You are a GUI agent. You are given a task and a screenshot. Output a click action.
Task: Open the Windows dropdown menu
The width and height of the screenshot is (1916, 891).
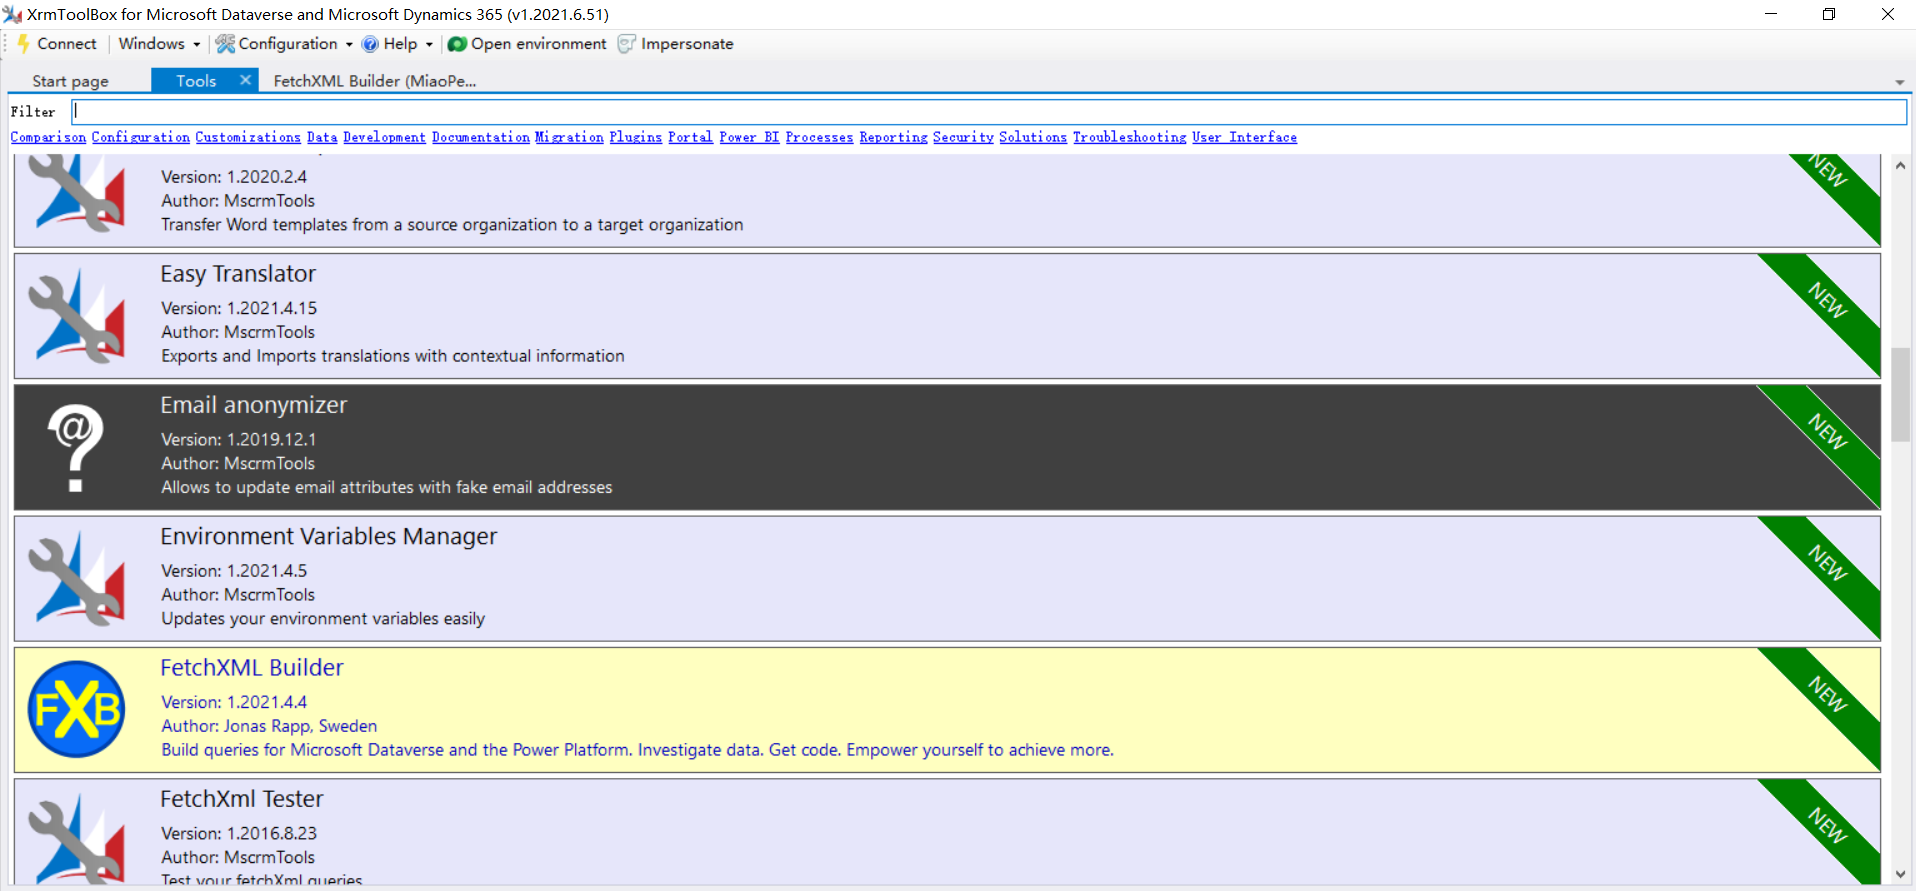pos(159,44)
